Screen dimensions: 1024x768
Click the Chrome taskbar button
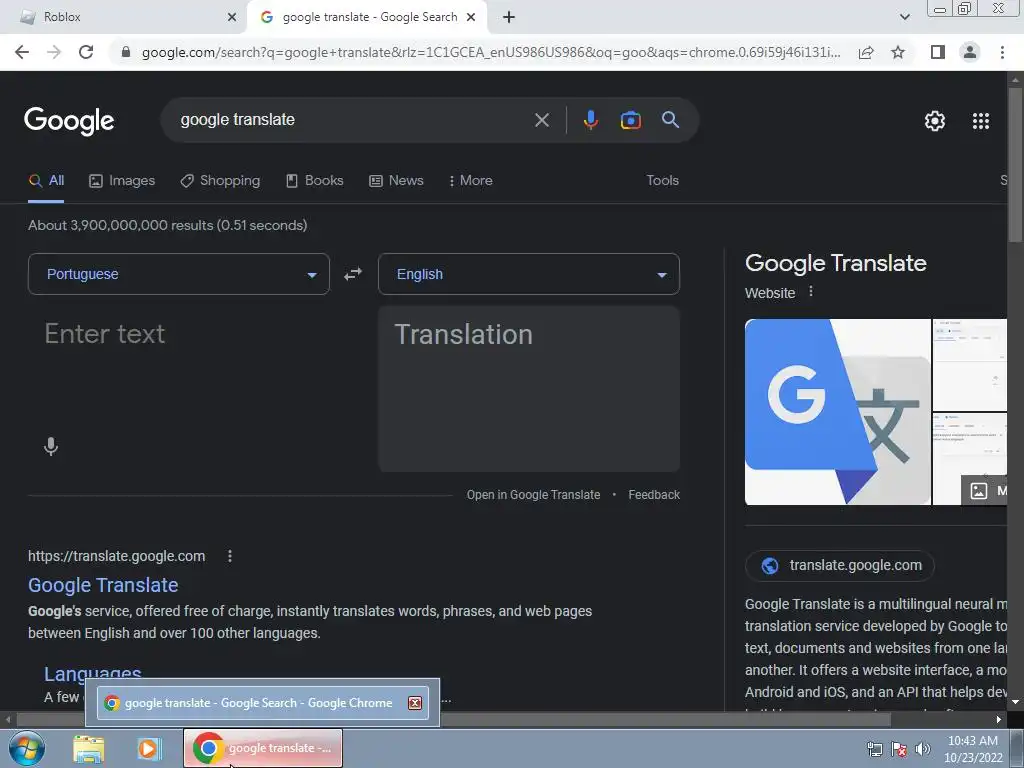(263, 748)
